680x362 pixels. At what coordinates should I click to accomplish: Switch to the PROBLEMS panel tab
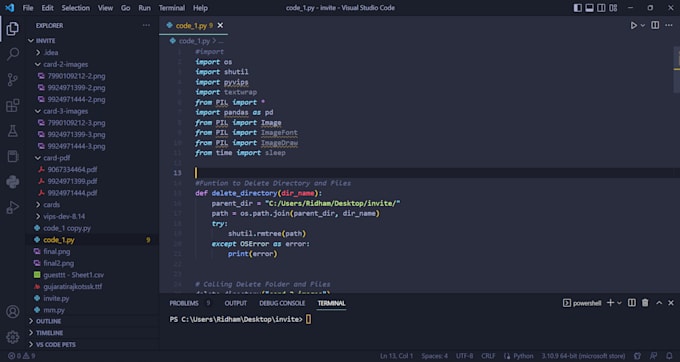point(184,303)
